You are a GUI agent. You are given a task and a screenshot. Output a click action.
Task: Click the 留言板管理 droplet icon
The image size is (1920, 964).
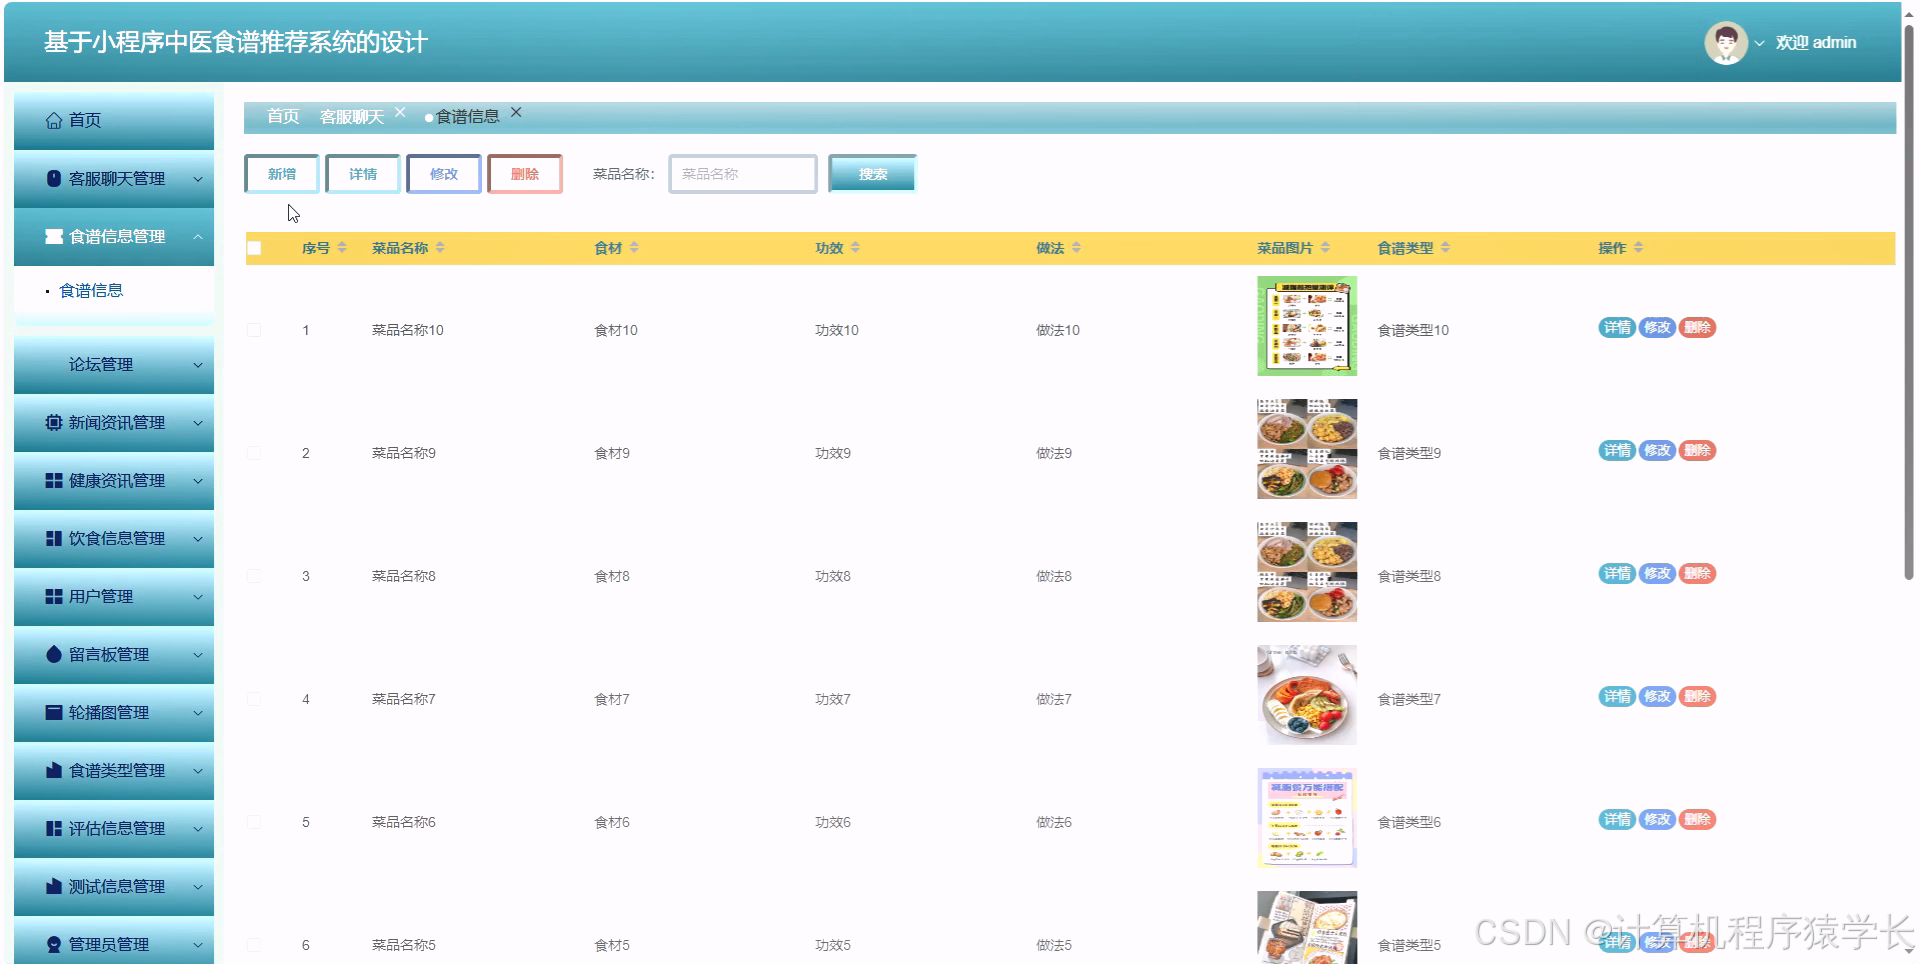[54, 654]
